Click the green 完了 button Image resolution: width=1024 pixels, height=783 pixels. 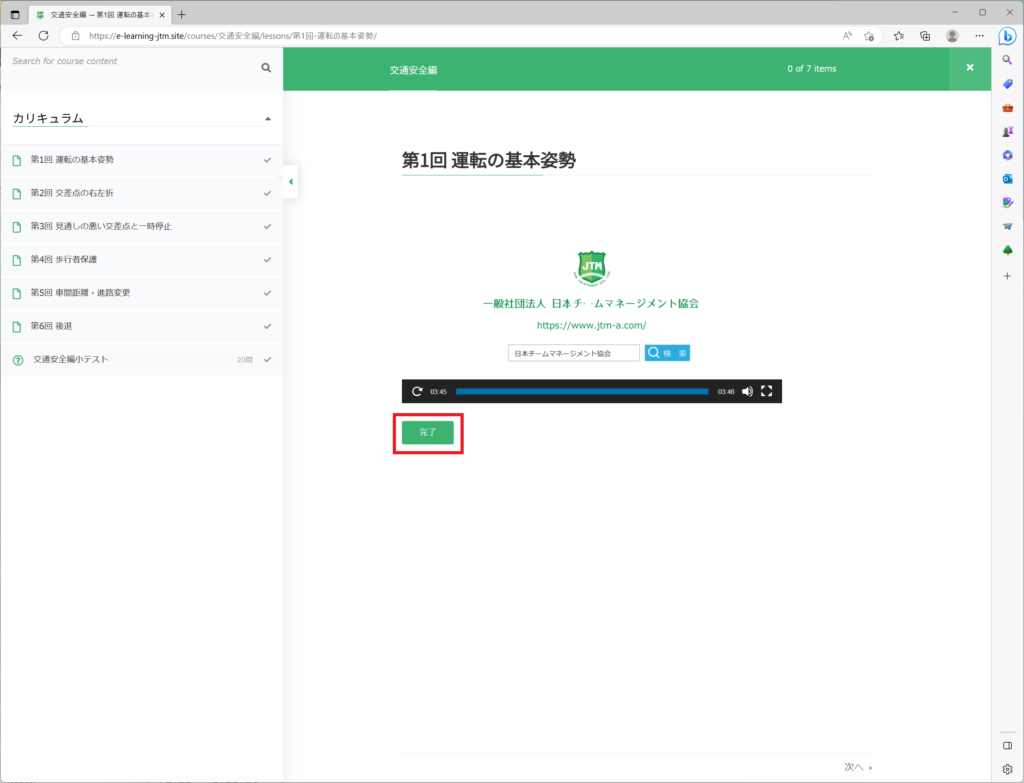point(427,432)
